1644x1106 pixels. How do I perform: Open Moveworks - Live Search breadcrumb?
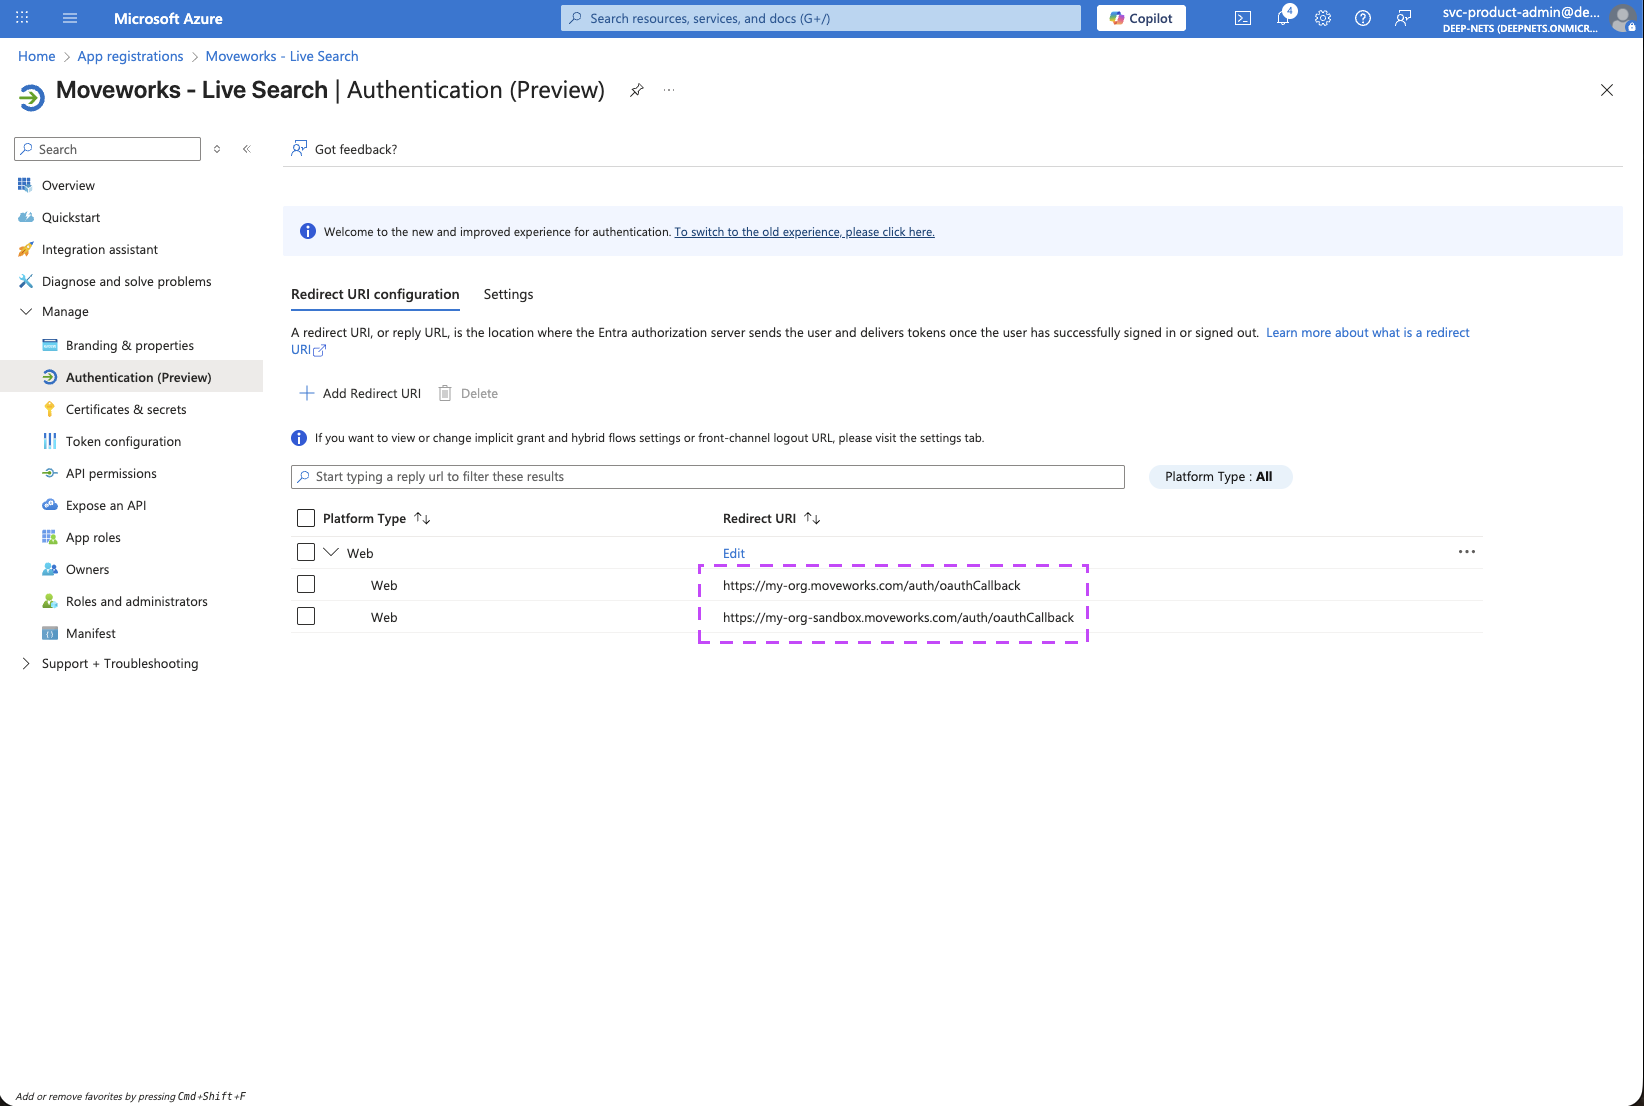[282, 56]
